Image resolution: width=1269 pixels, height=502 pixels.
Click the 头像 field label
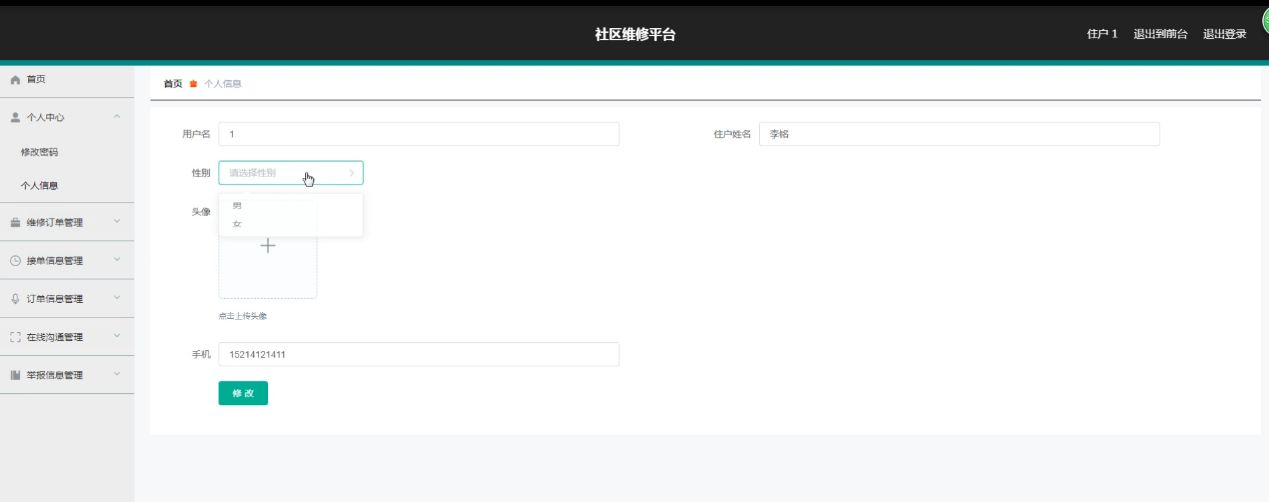tap(201, 211)
